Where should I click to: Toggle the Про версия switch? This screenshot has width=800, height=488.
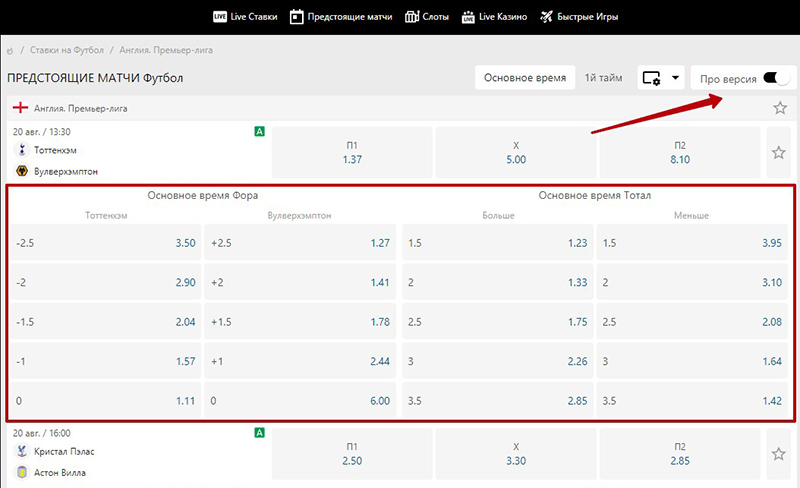pyautogui.click(x=776, y=78)
